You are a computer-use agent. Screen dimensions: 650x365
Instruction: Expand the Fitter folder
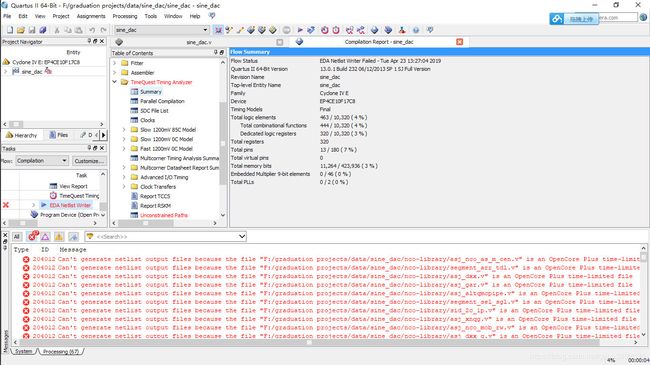point(115,63)
